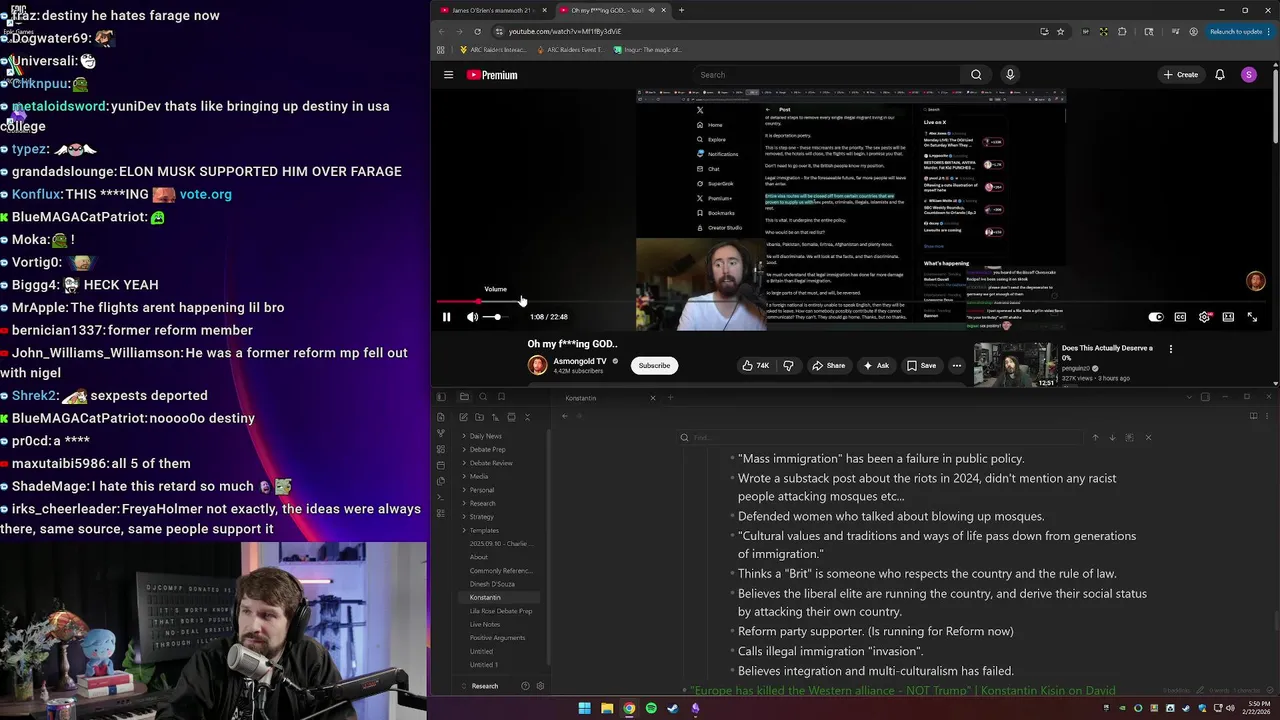Image resolution: width=1280 pixels, height=720 pixels.
Task: Open YouTube hamburger guide menu
Action: [448, 75]
